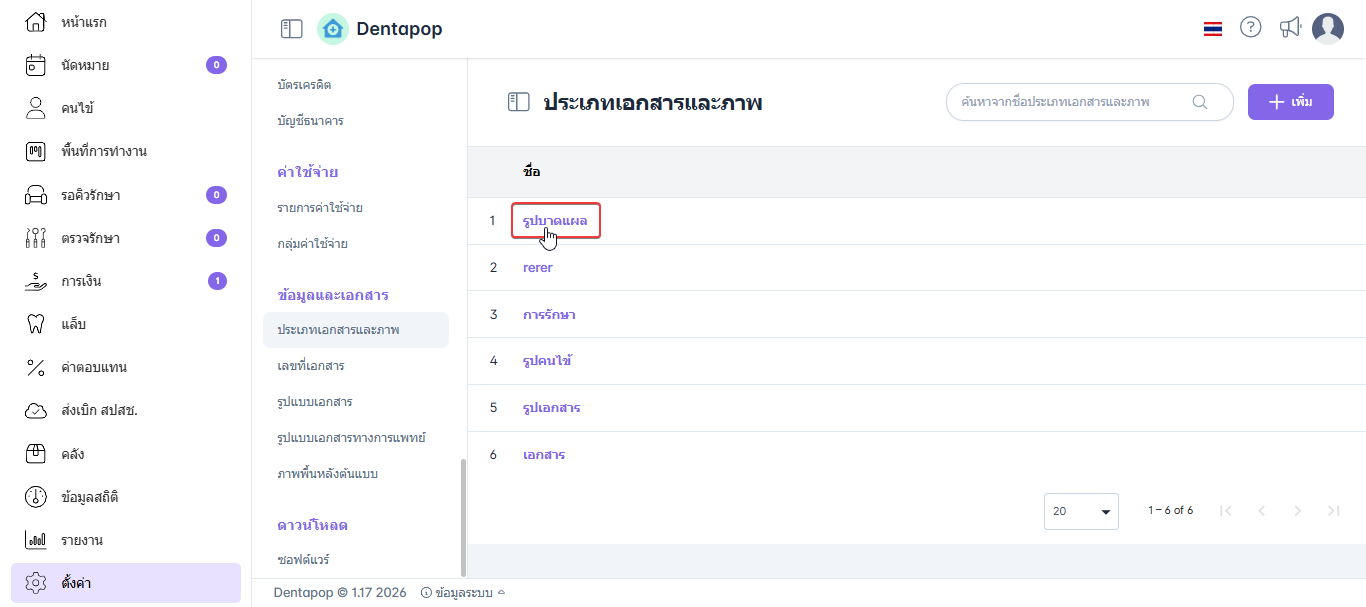Click the user avatar profile picture
Image resolution: width=1366 pixels, height=607 pixels.
[x=1328, y=29]
